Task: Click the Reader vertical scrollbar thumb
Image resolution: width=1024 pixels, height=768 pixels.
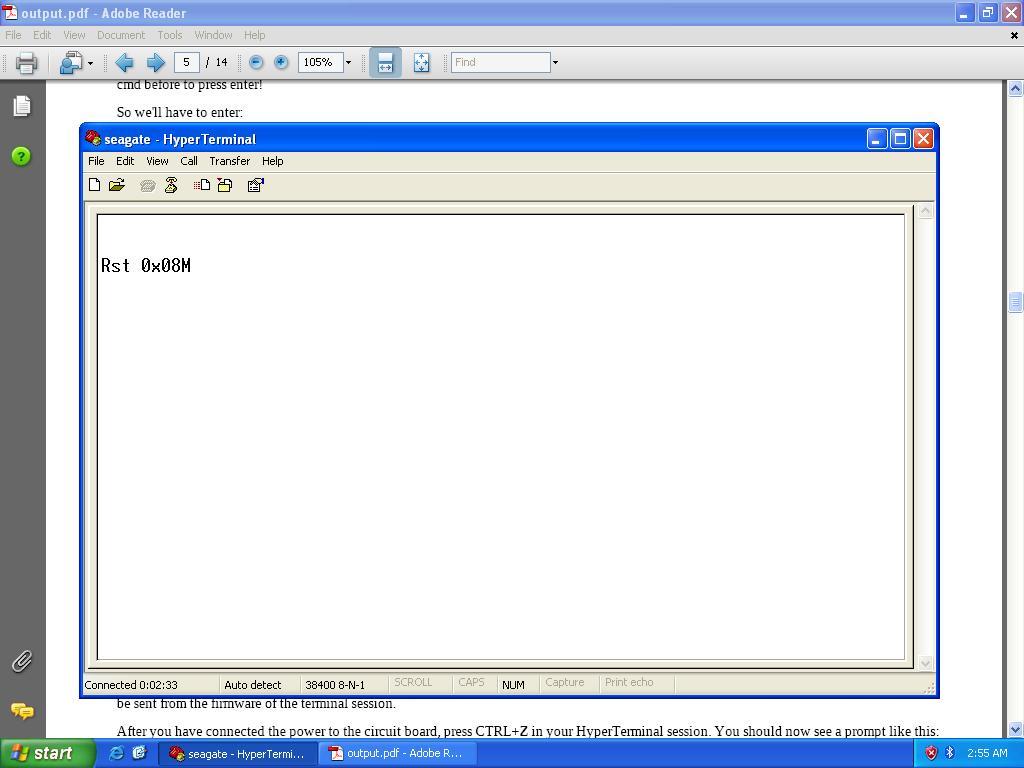Action: pyautogui.click(x=1015, y=302)
